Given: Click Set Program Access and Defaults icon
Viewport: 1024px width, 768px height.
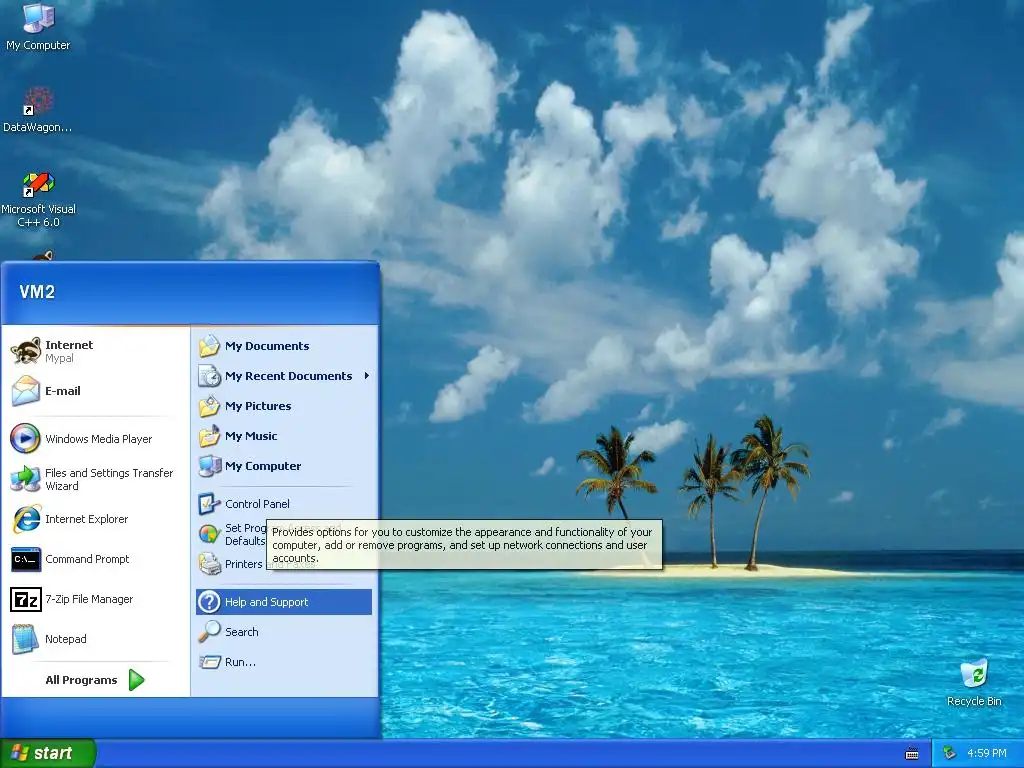Looking at the screenshot, I should point(210,534).
